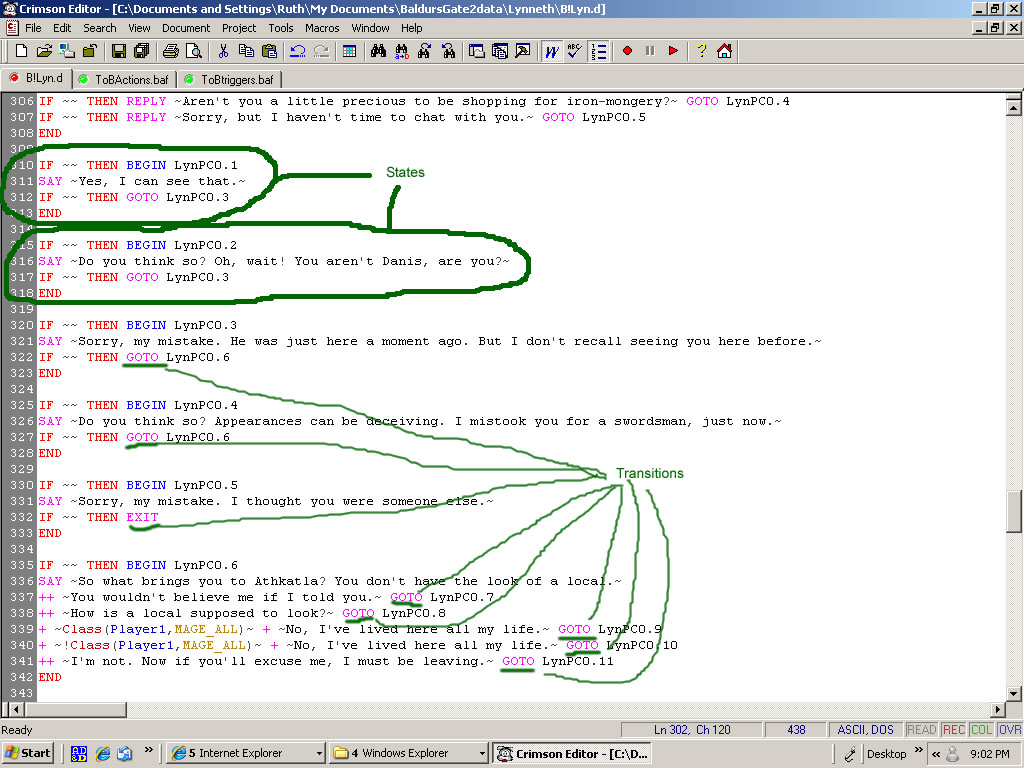This screenshot has width=1024, height=768.
Task: Click the Save document floppy icon
Action: coord(118,51)
